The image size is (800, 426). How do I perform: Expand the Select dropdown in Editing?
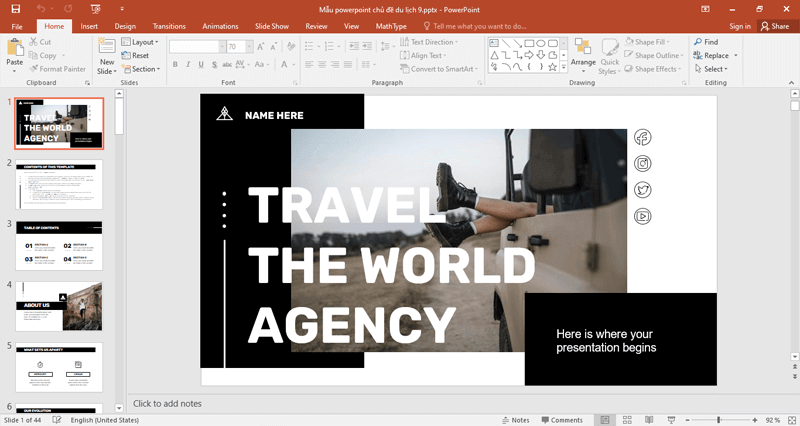pos(711,69)
